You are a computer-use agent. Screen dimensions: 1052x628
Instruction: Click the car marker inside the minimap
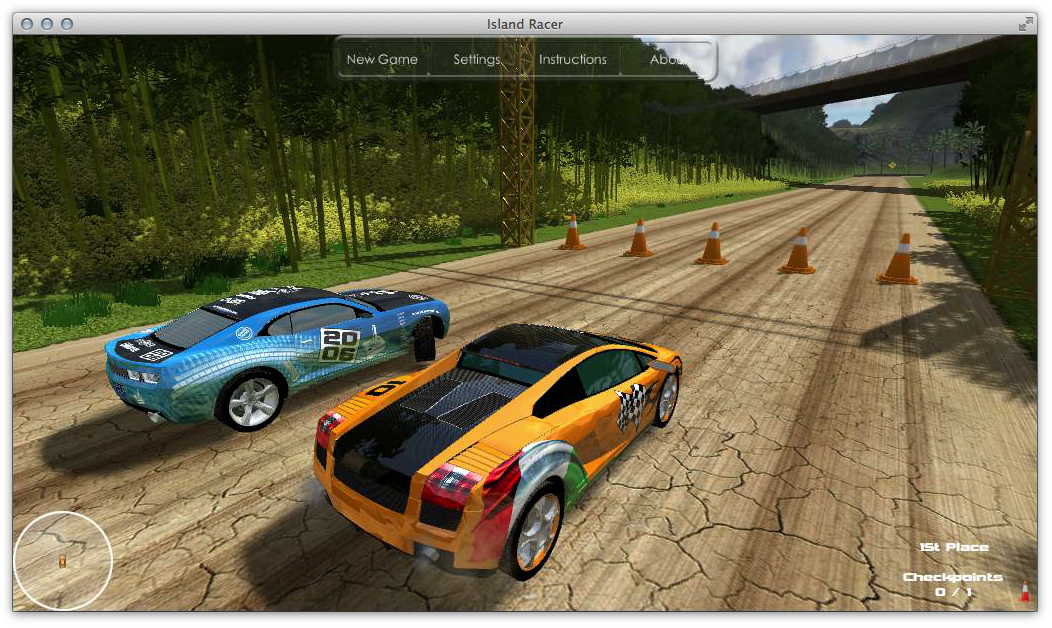(62, 561)
